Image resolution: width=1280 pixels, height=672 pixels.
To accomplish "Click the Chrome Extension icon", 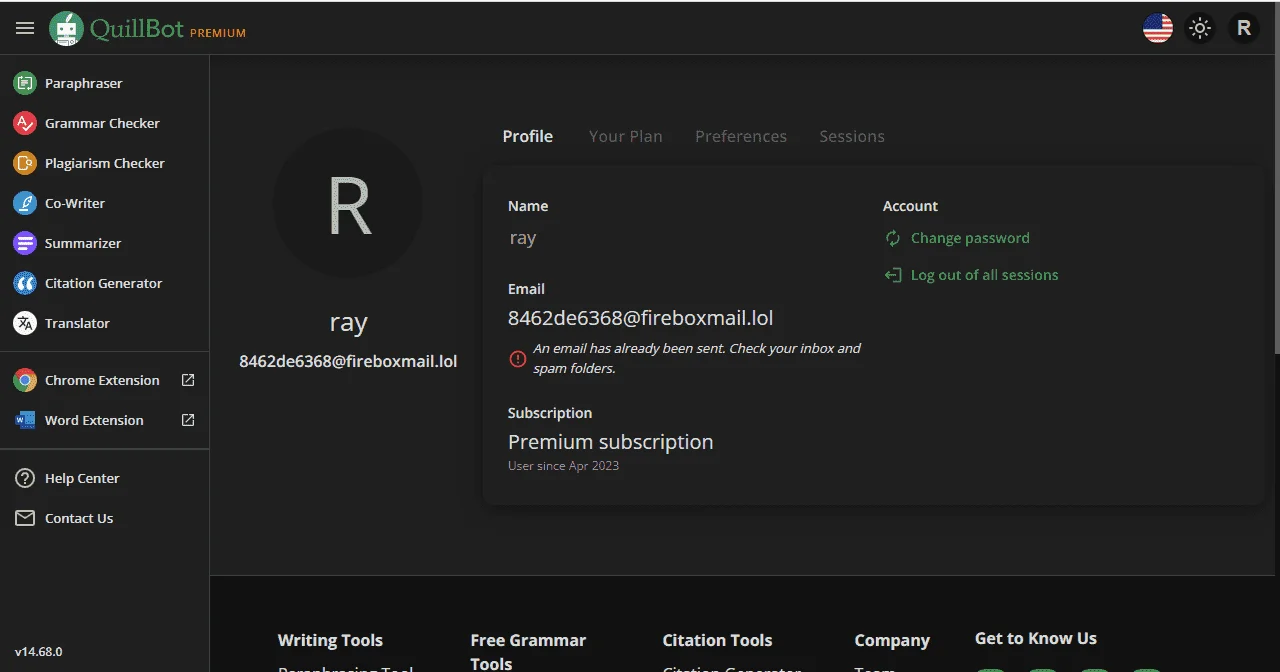I will coord(25,380).
